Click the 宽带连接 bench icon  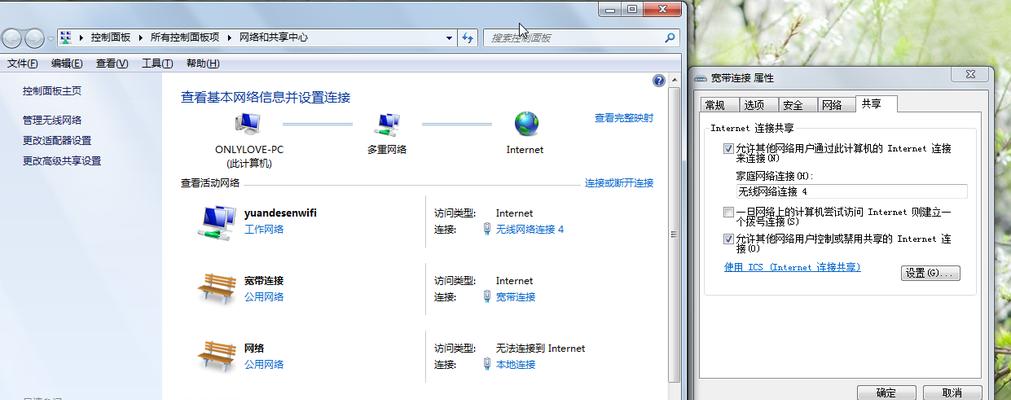(x=216, y=288)
